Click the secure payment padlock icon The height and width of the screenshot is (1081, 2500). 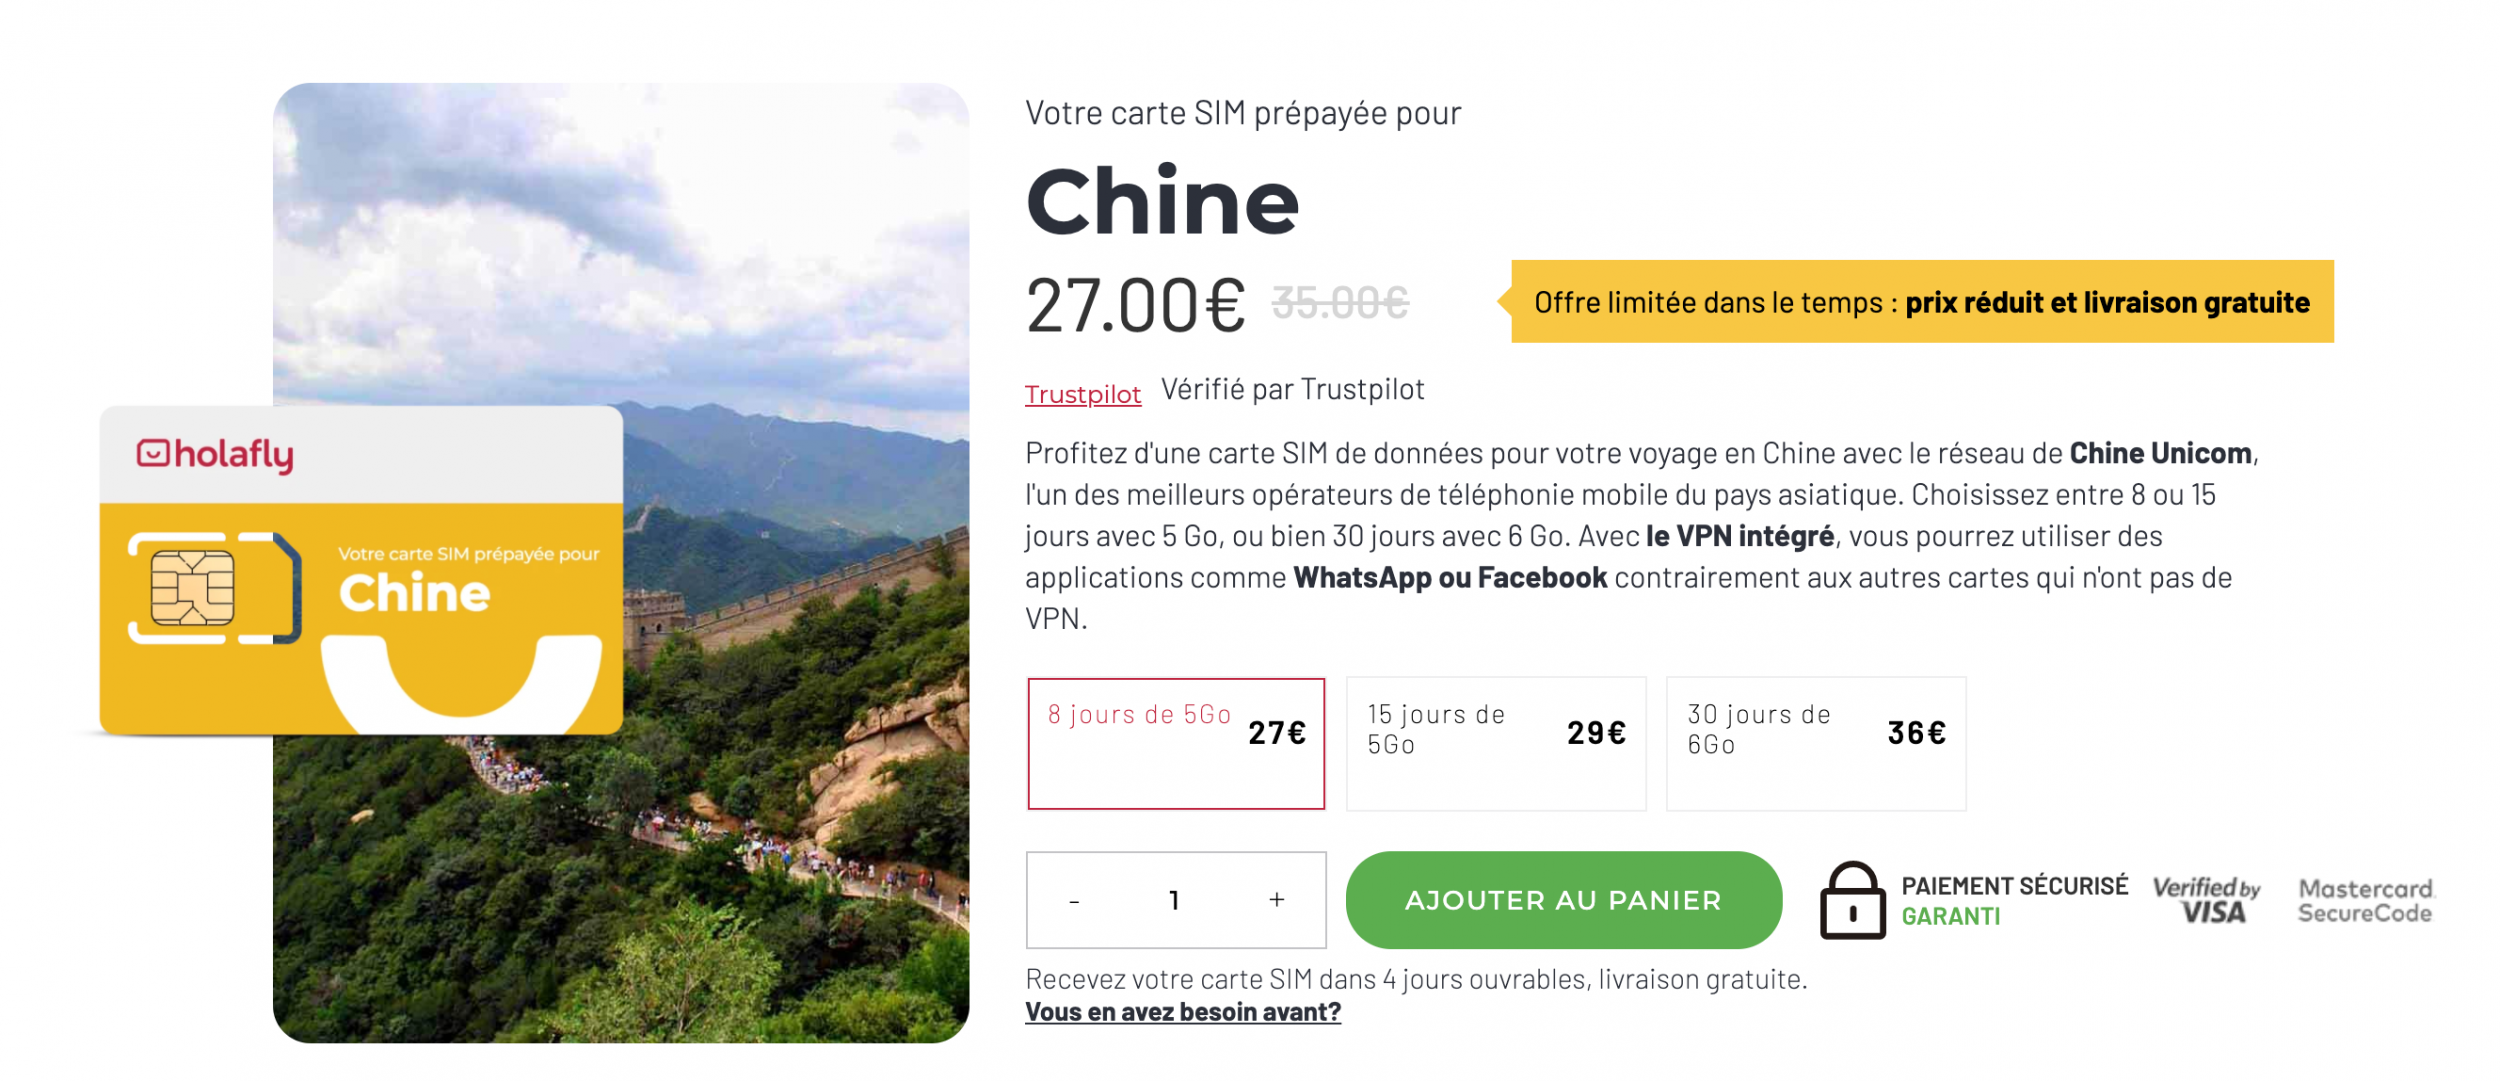pos(1852,901)
